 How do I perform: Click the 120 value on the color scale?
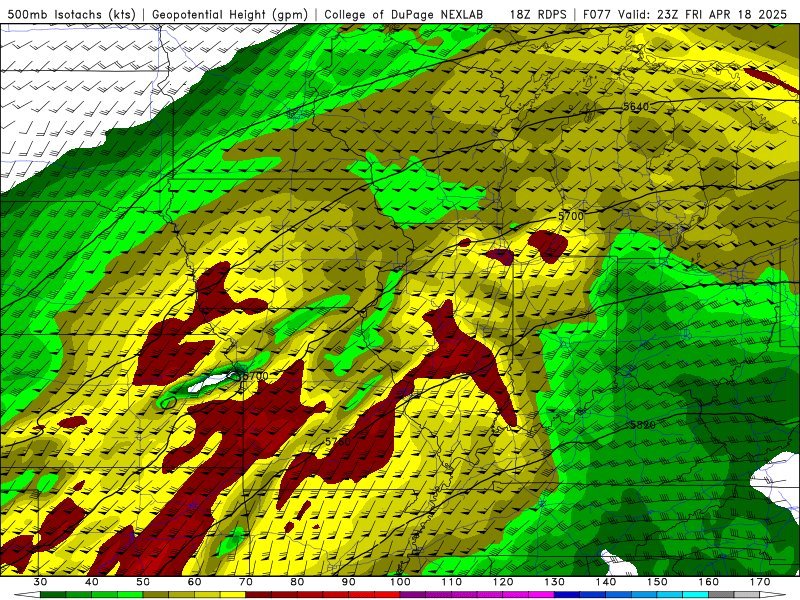click(503, 582)
